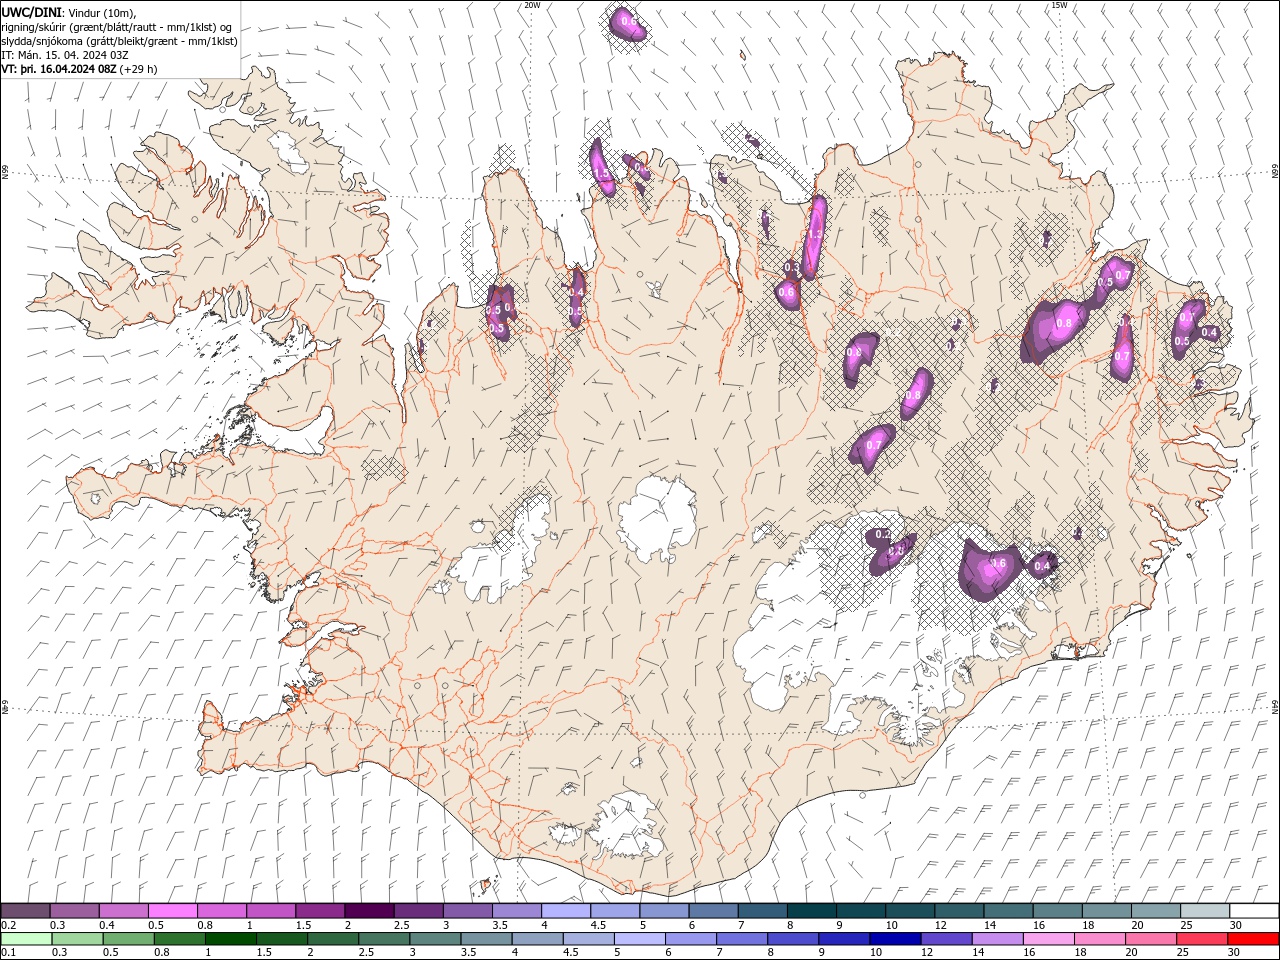The image size is (1280, 960).
Task: Click the 0.2 snowfall value on the map
Action: pos(882,535)
